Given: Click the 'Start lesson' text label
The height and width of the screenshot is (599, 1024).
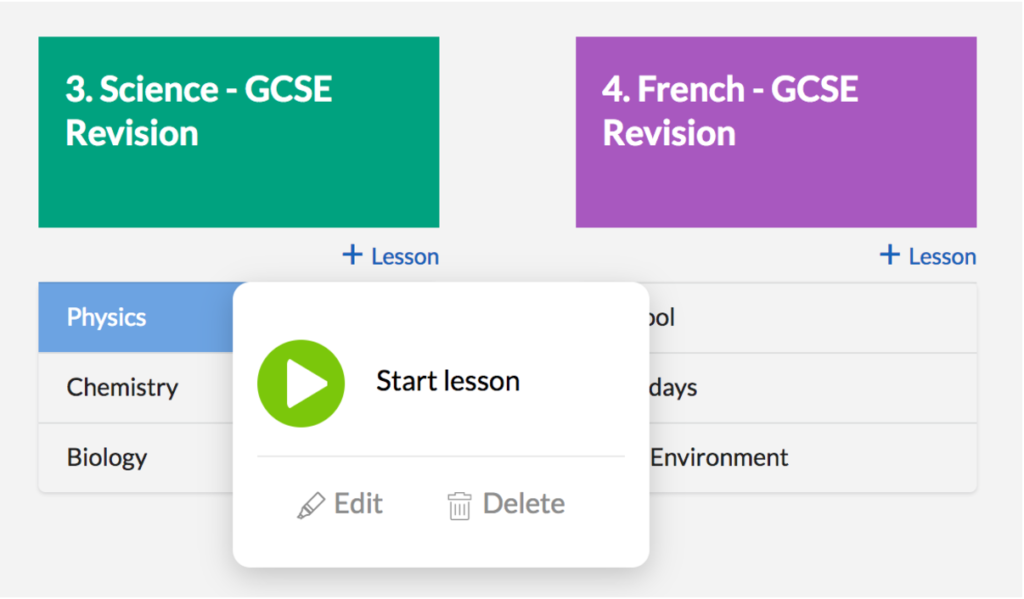Looking at the screenshot, I should tap(447, 381).
